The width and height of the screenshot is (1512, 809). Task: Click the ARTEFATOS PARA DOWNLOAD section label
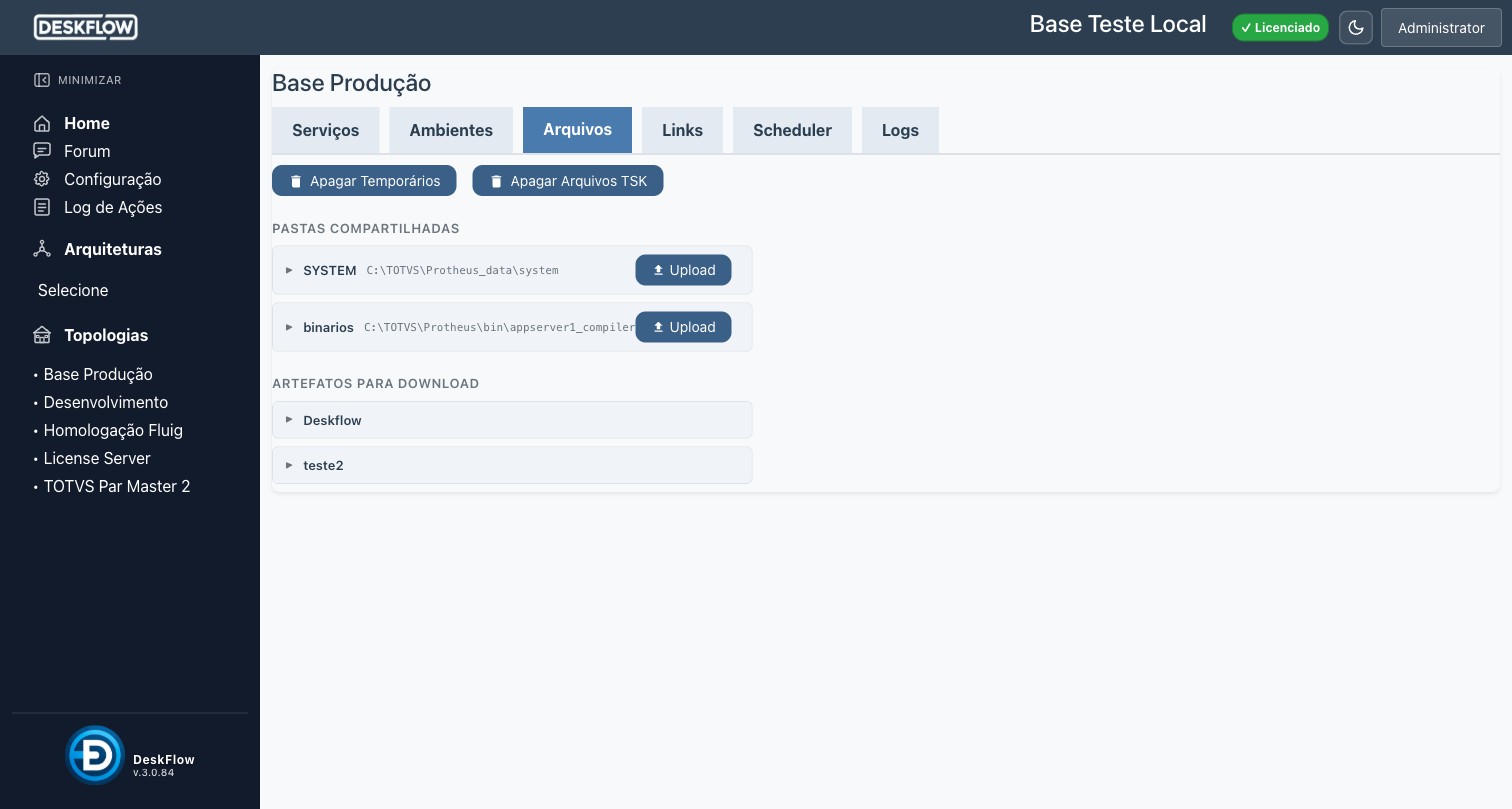coord(376,384)
